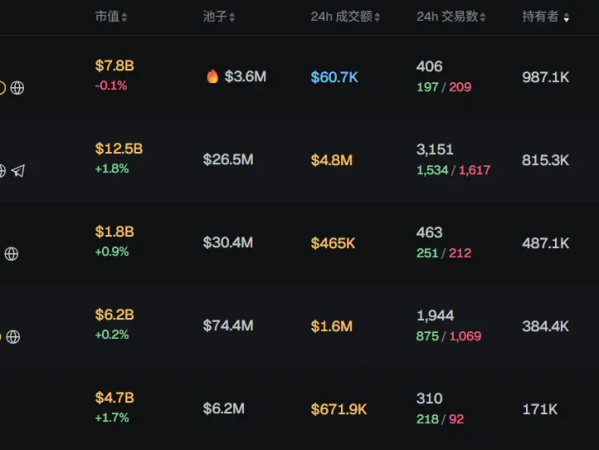Click sell count 212

coord(460,253)
